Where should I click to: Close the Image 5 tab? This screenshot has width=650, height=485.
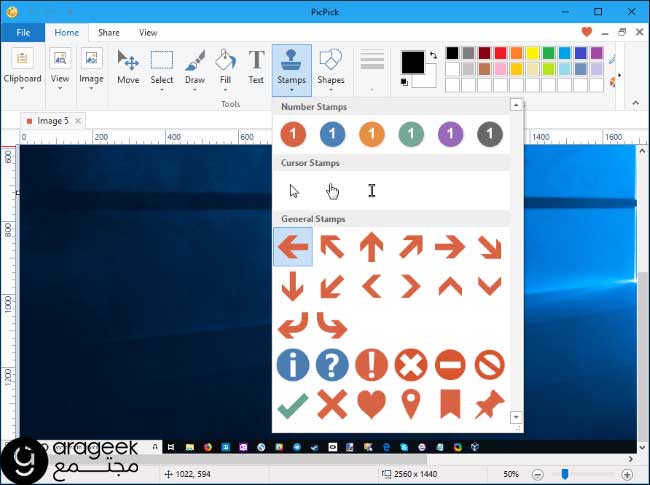(78, 121)
